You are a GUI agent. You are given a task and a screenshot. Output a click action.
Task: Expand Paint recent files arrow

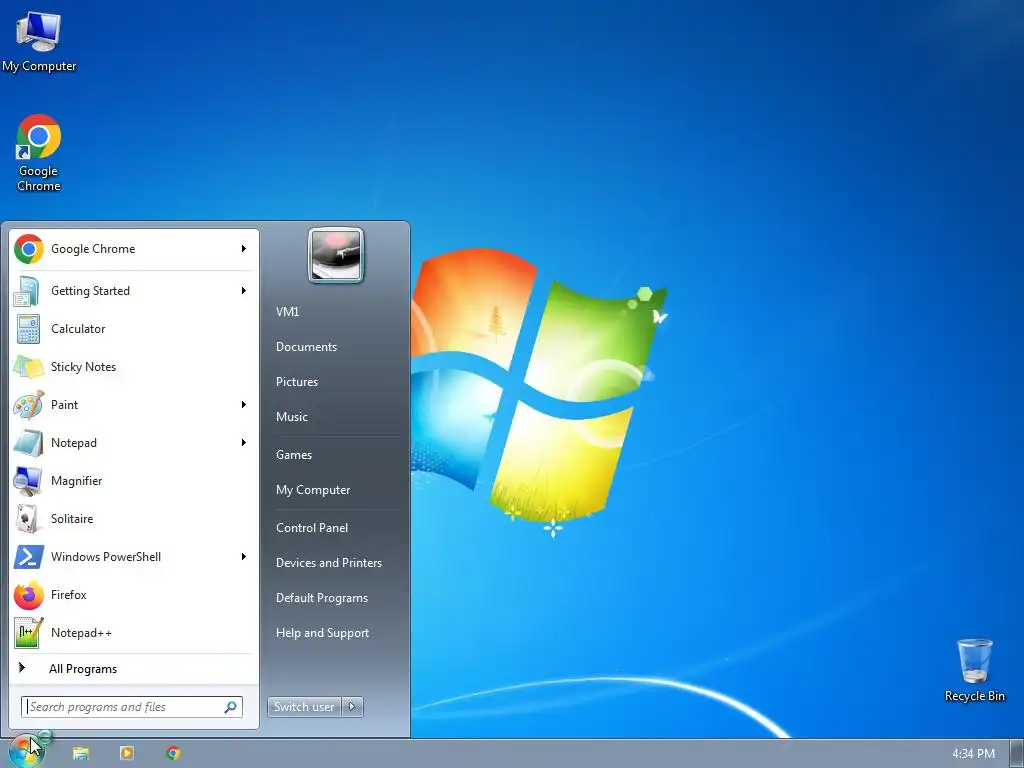click(244, 405)
